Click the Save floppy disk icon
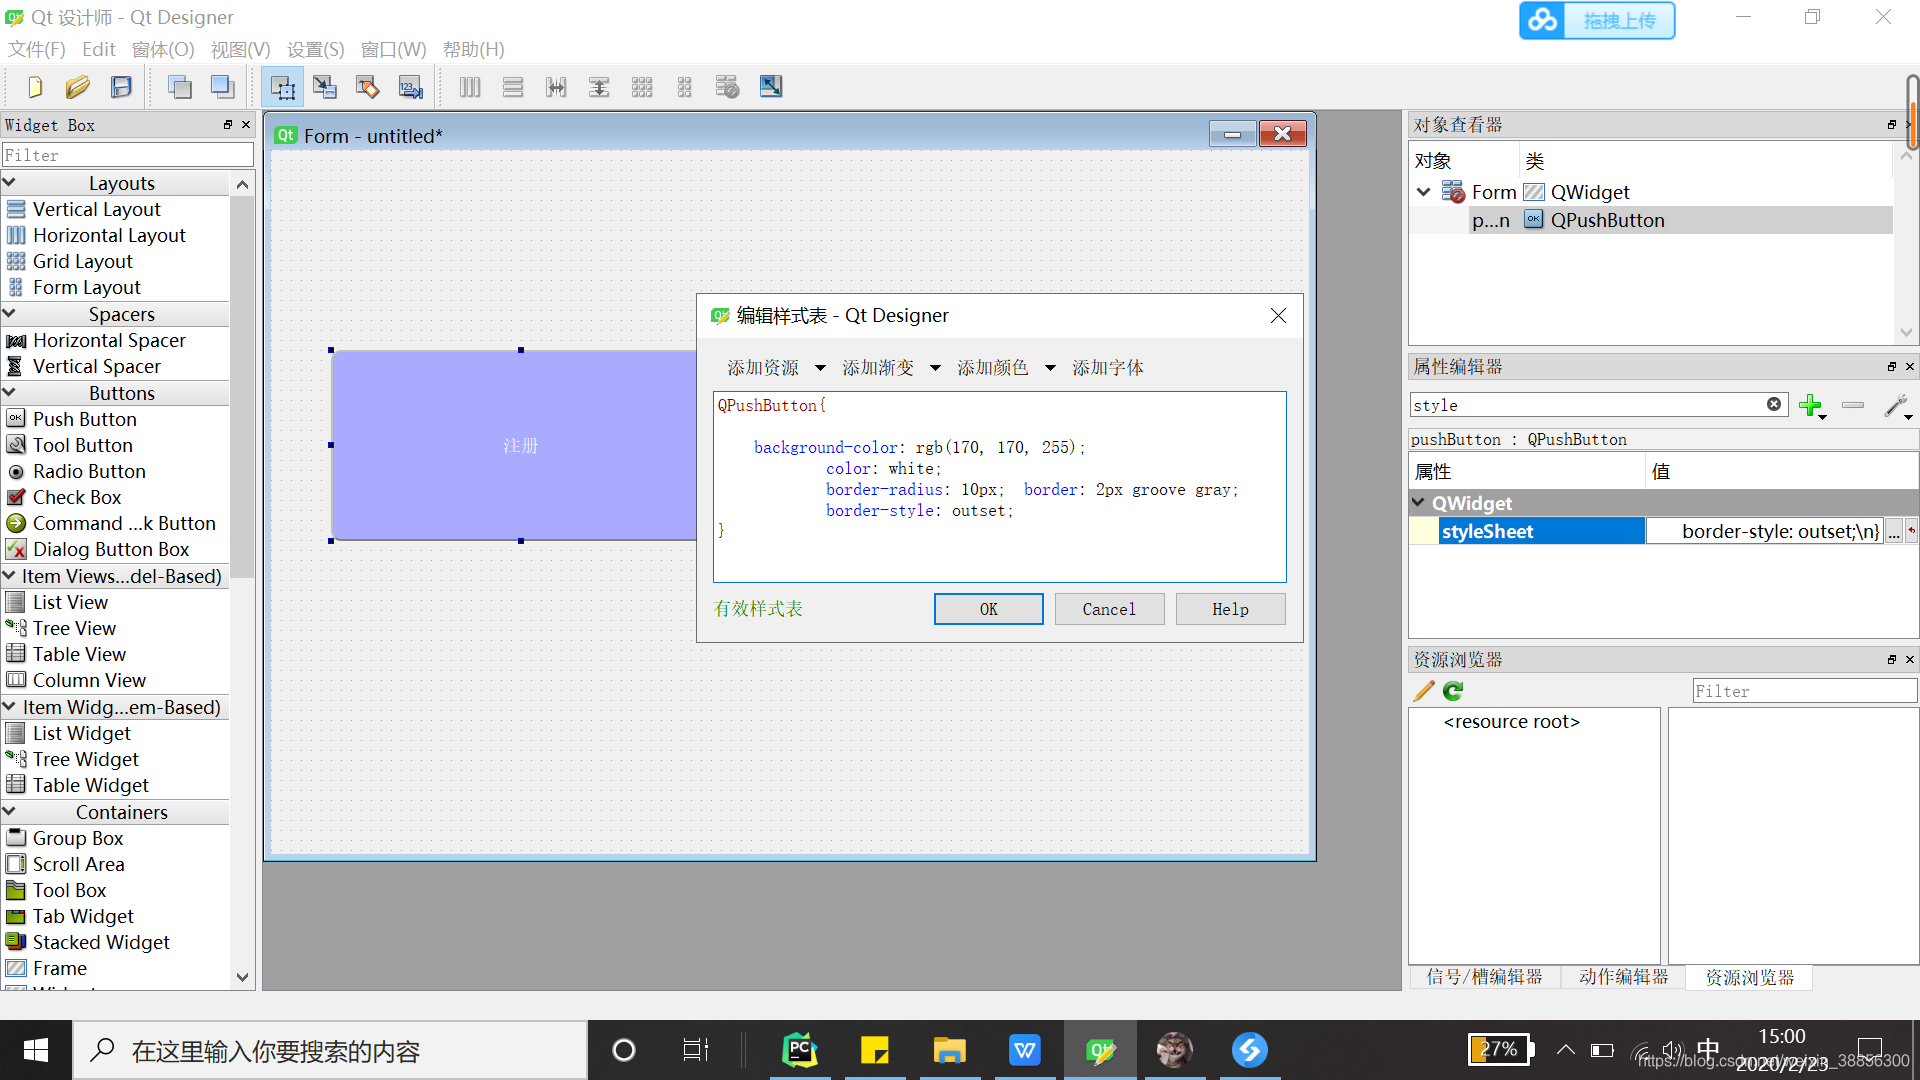 [x=121, y=87]
